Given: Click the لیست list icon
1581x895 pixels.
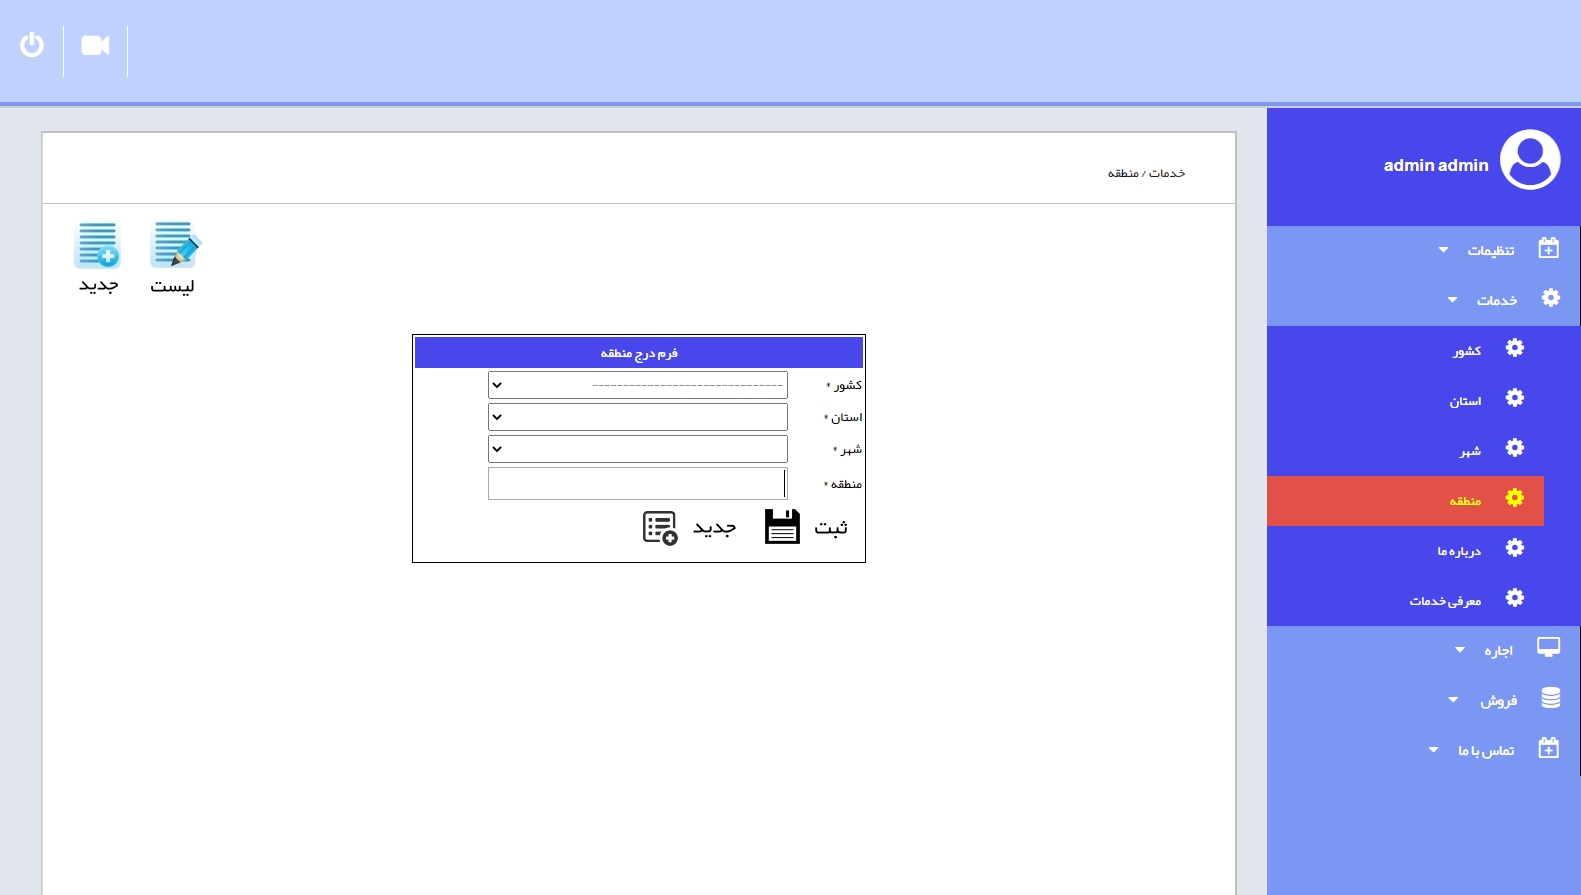Looking at the screenshot, I should [x=174, y=246].
